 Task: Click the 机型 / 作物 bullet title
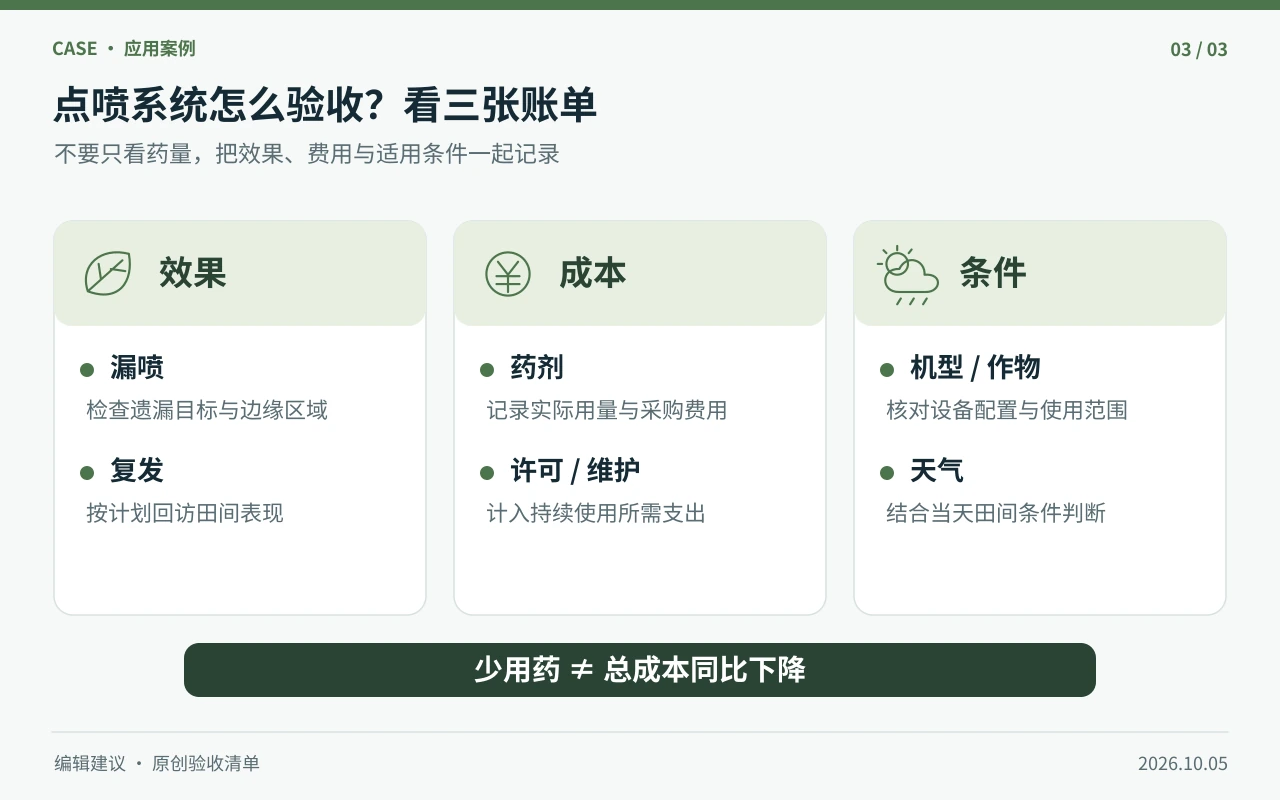(975, 368)
